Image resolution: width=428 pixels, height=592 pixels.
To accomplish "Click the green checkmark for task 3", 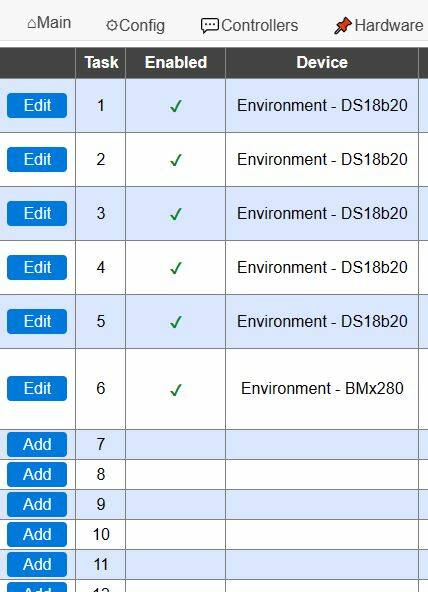I will (176, 214).
